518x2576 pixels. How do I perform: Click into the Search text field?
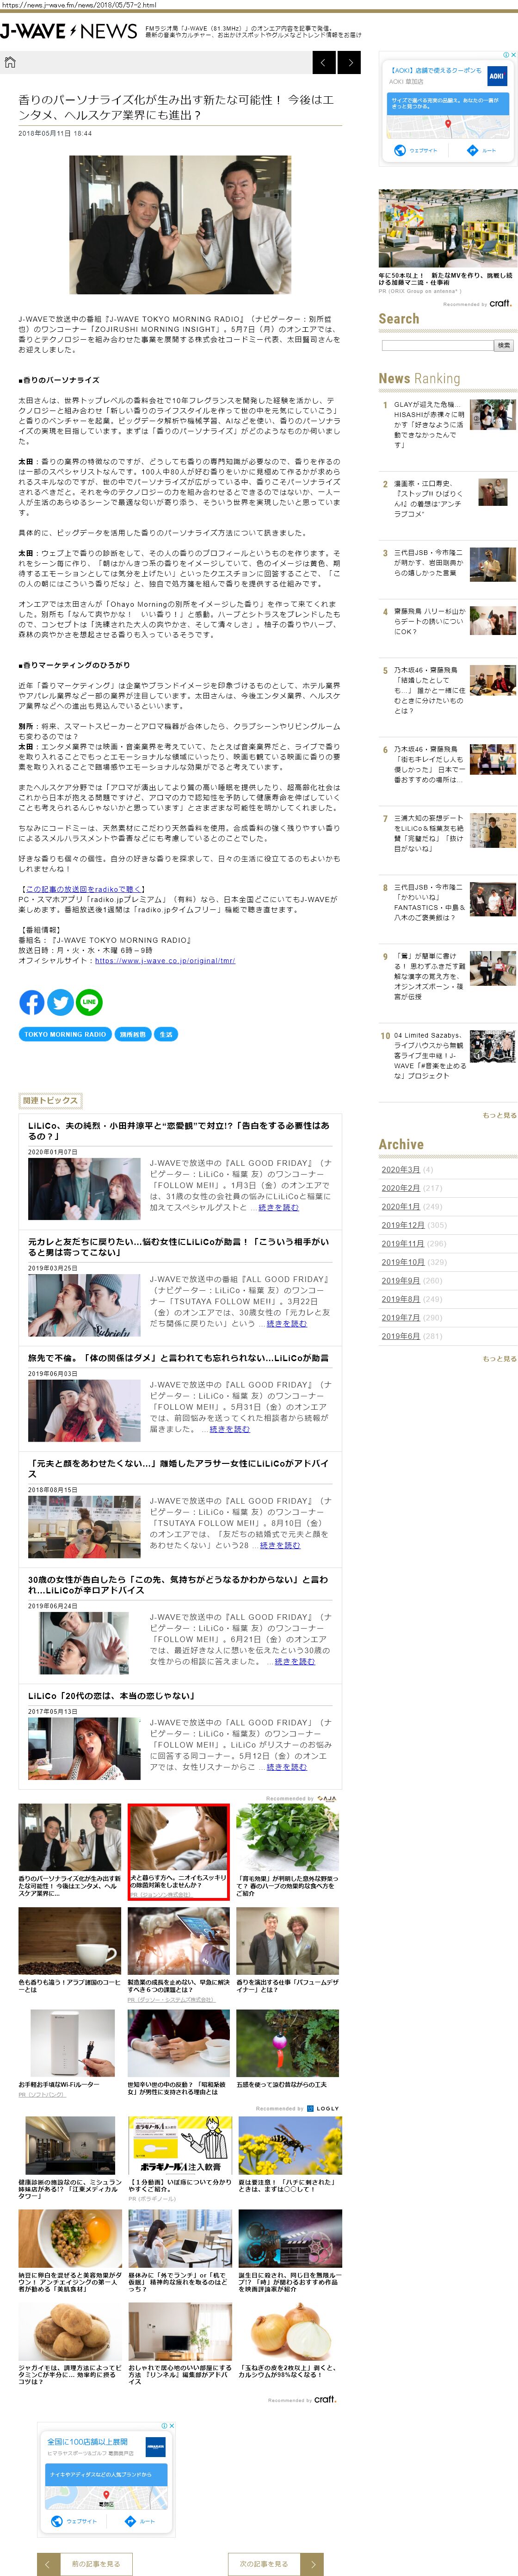click(x=437, y=345)
